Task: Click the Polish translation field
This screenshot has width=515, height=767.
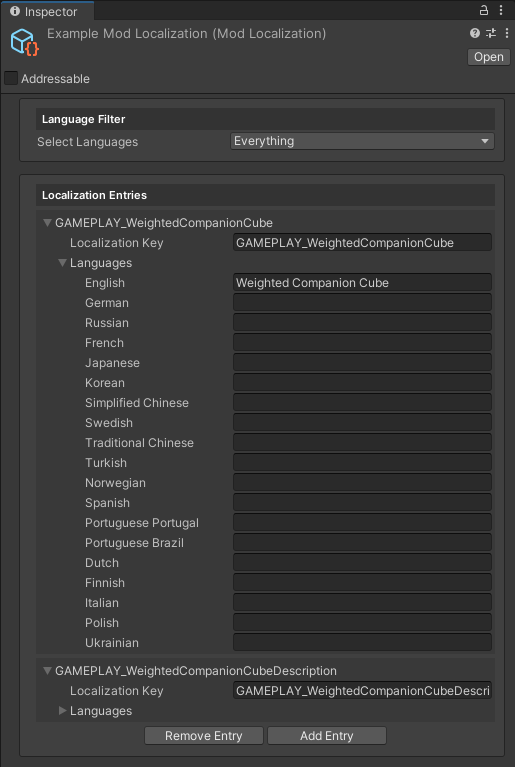Action: point(362,623)
